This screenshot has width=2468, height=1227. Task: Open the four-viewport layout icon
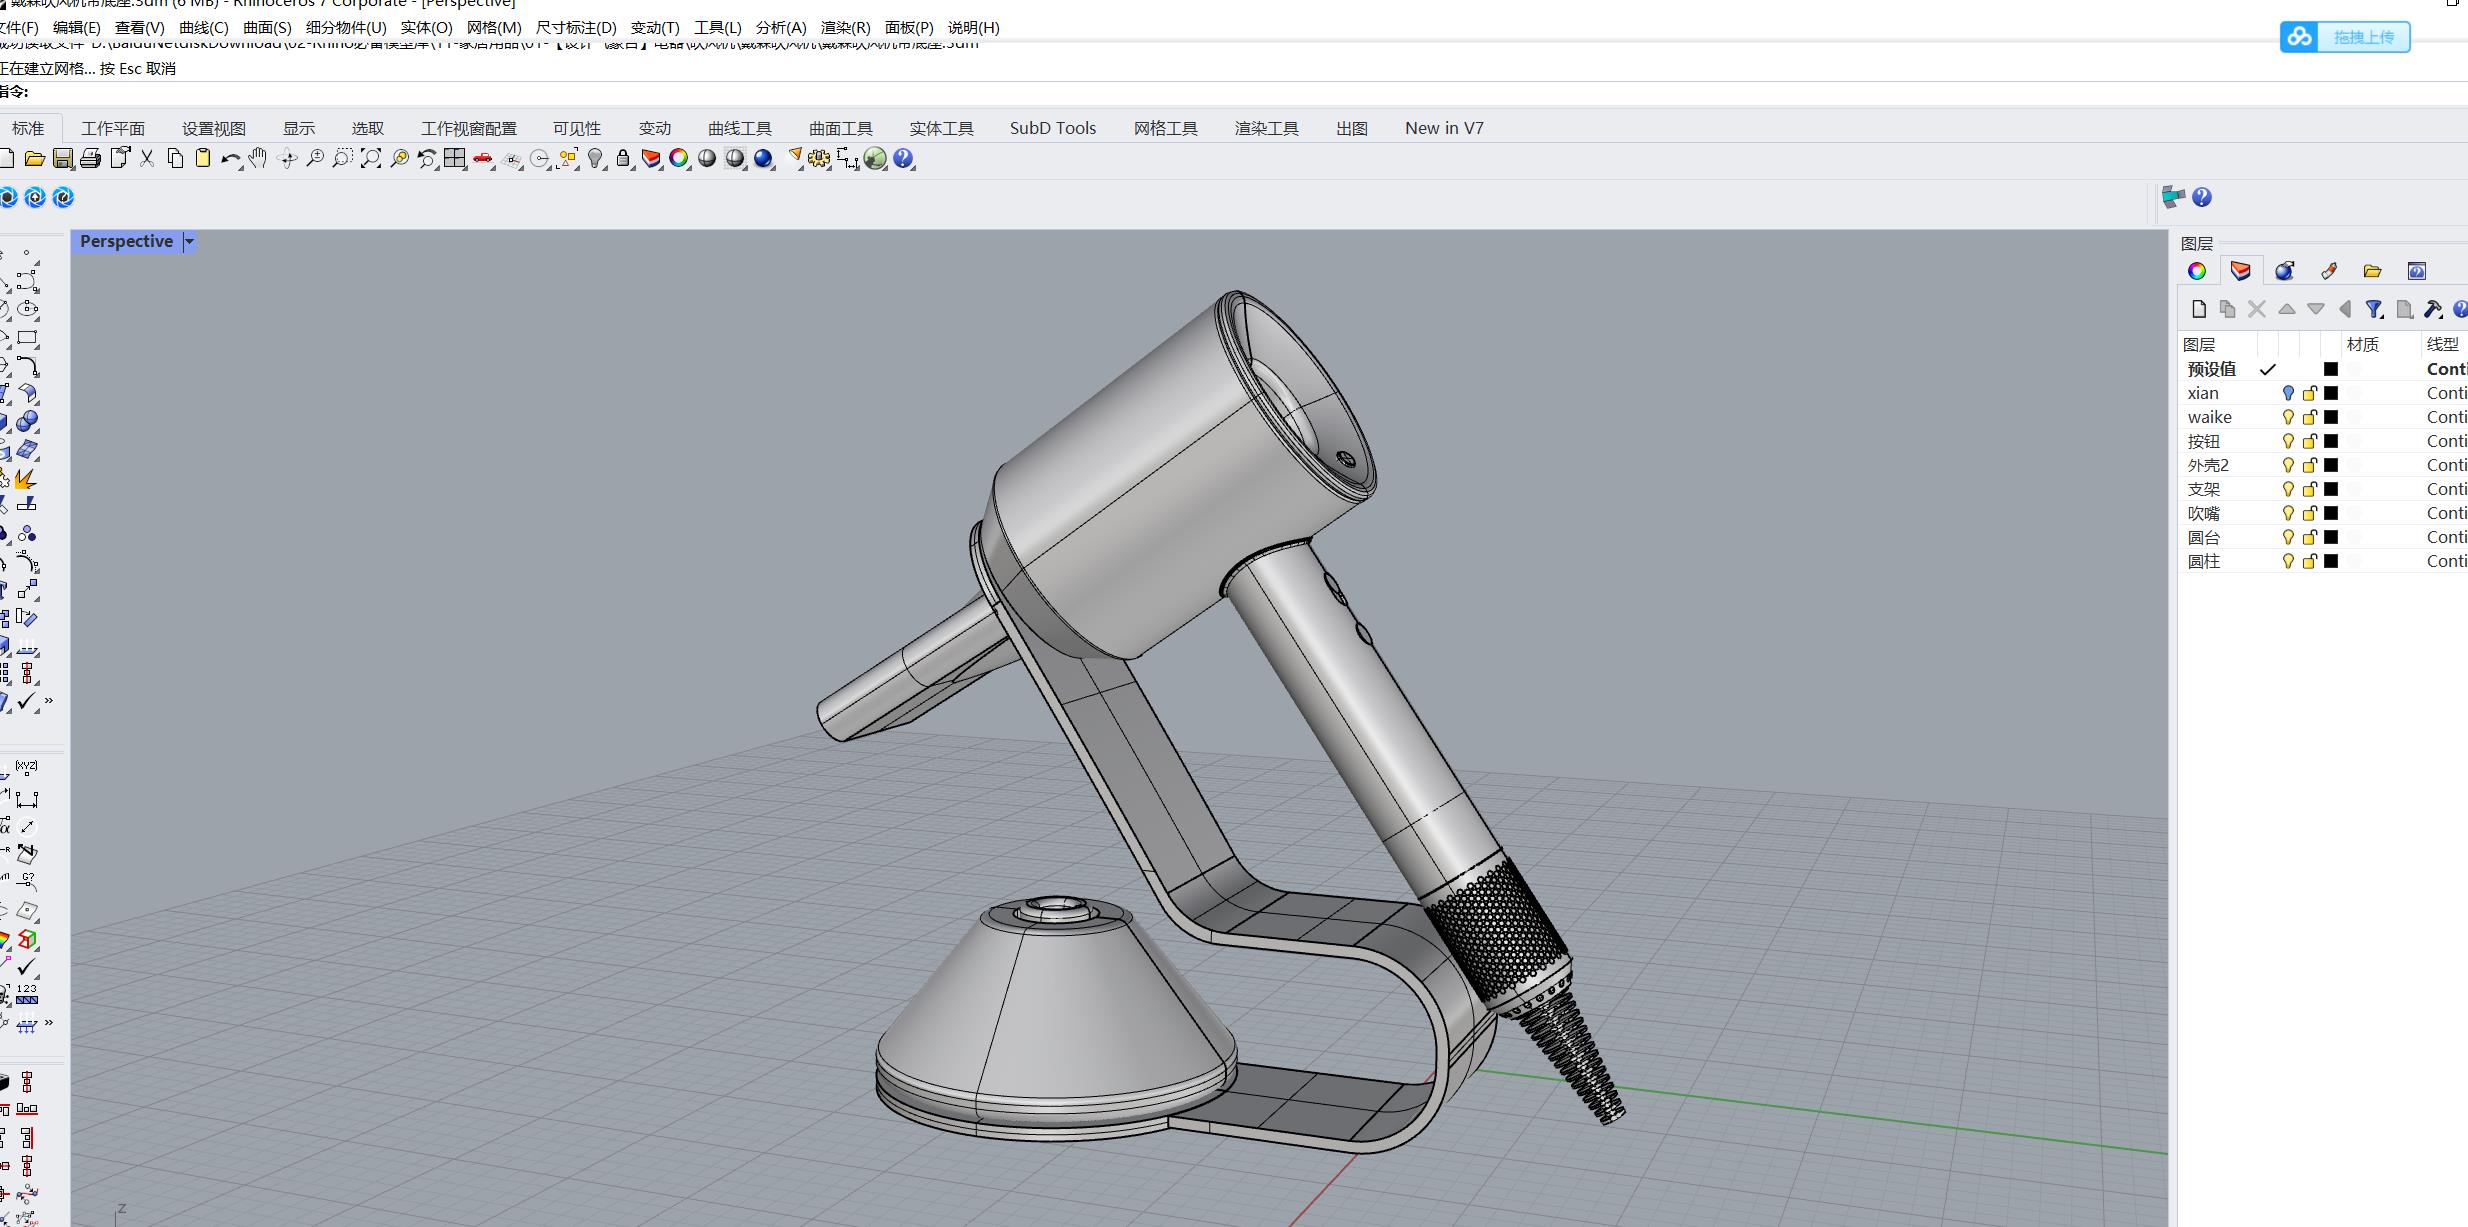click(455, 159)
